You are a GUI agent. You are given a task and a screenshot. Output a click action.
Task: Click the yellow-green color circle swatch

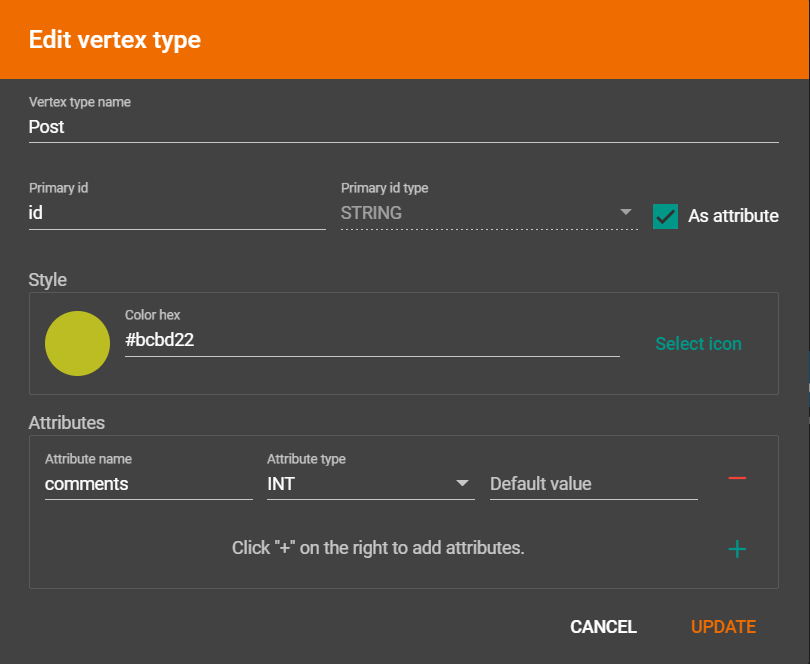(77, 343)
